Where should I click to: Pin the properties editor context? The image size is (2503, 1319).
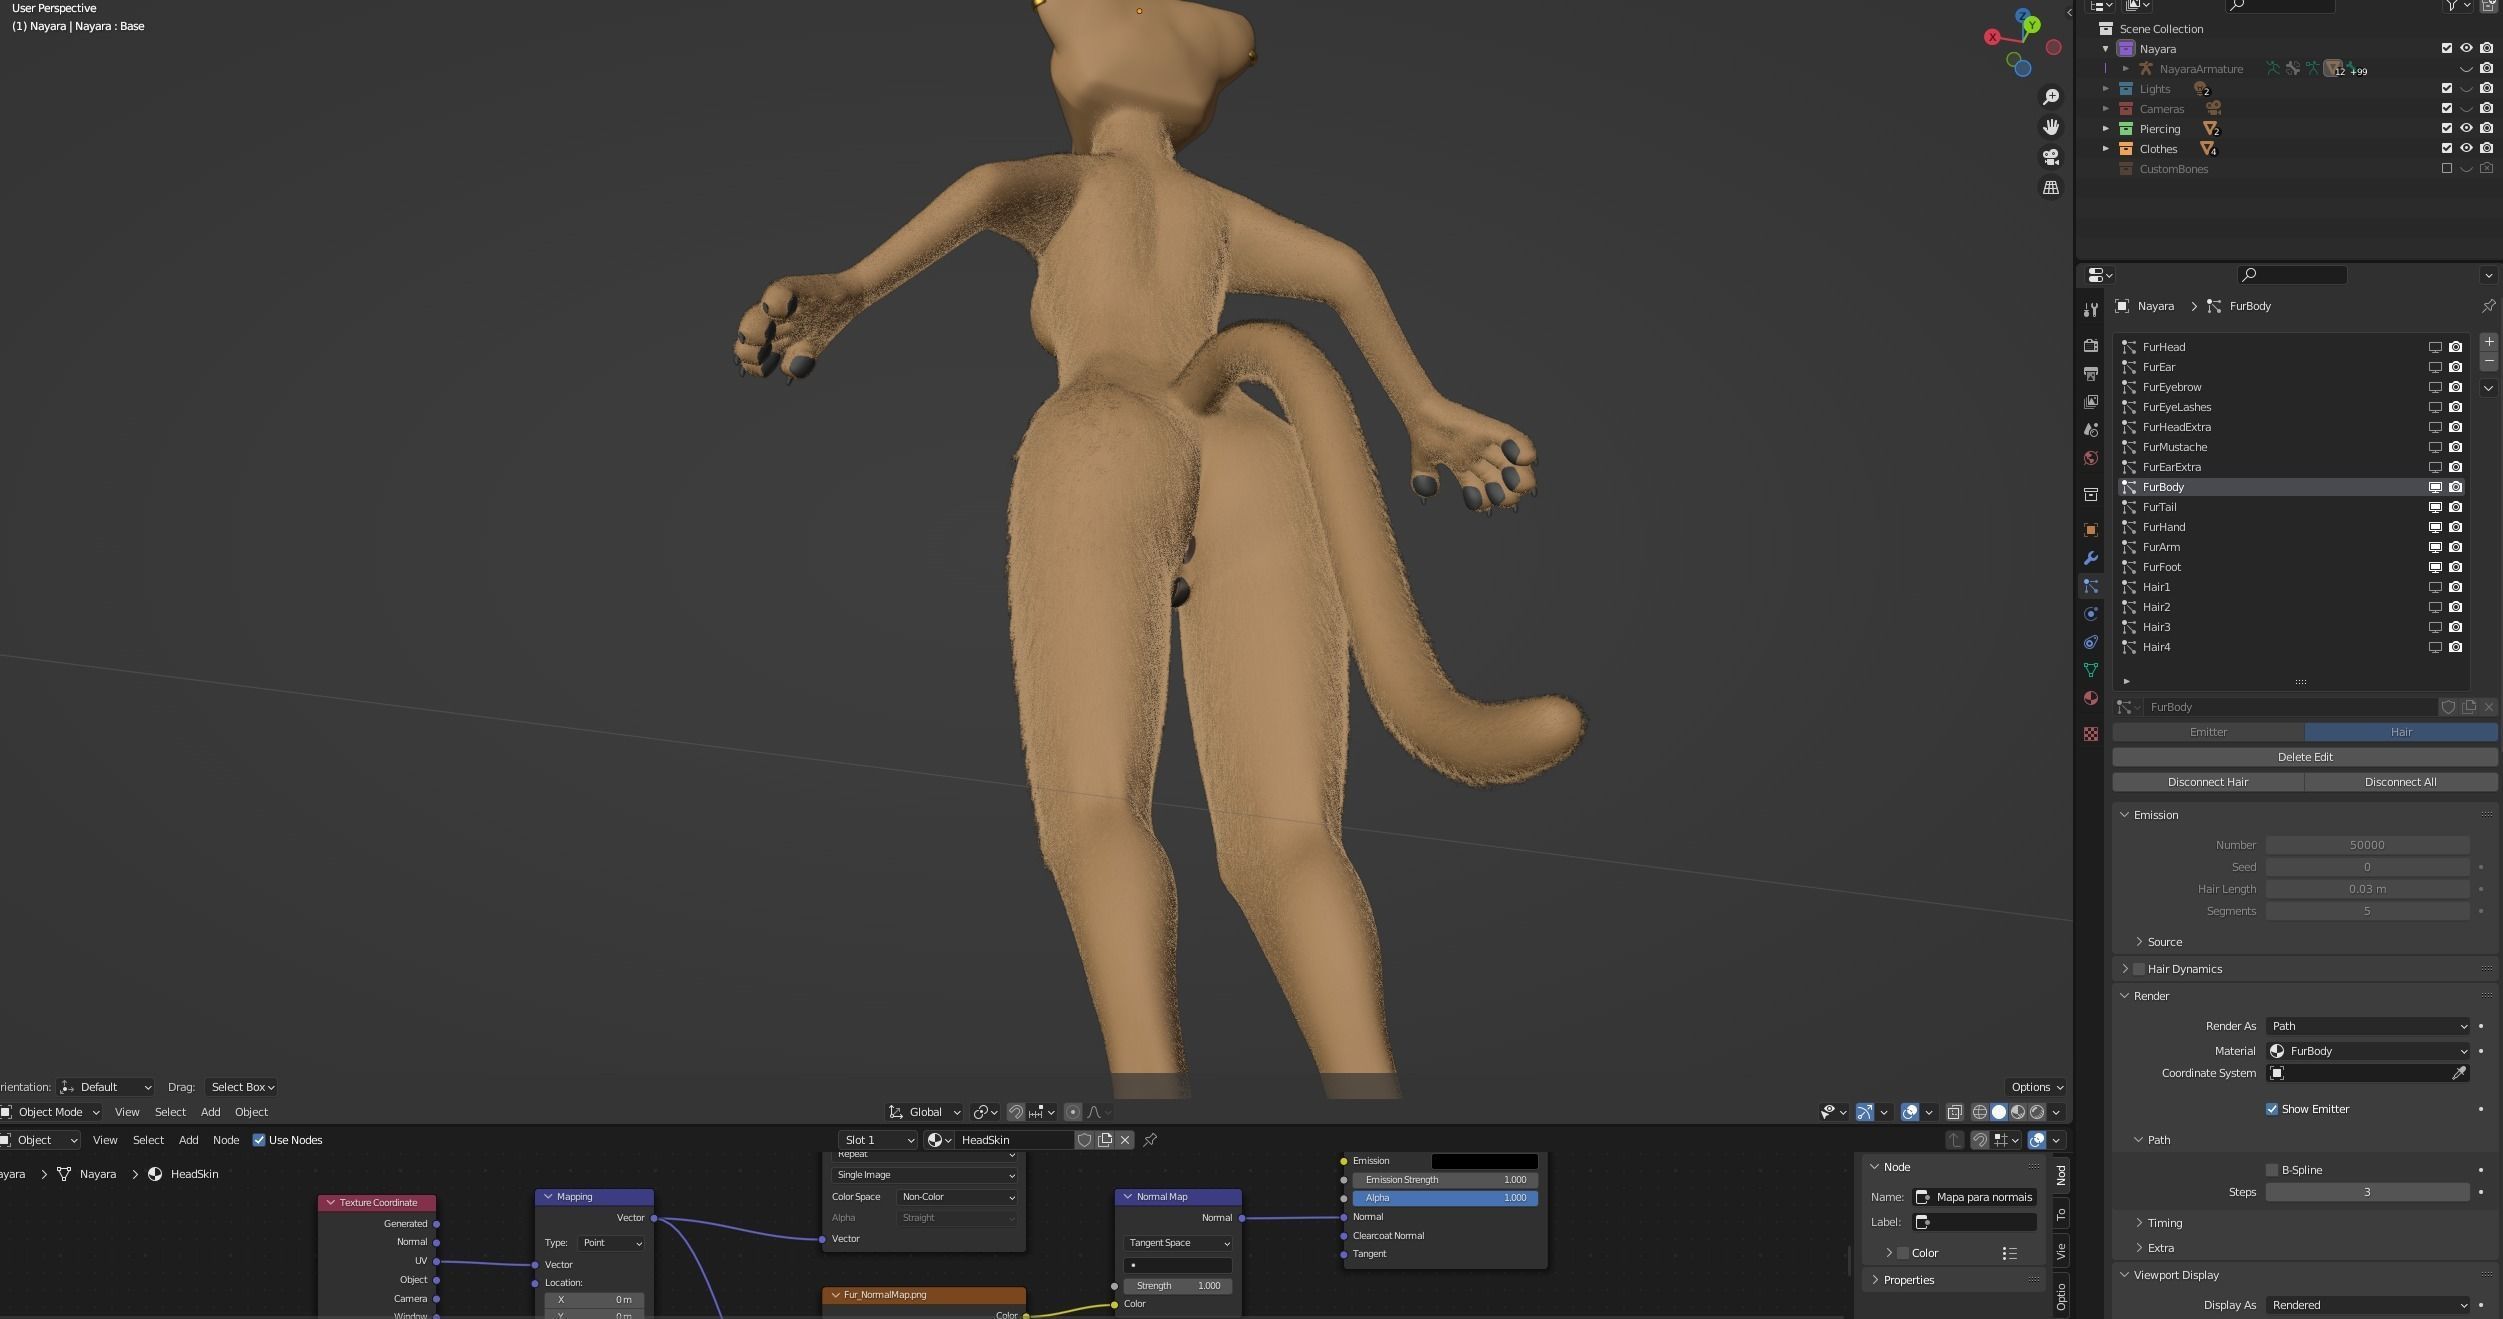[x=2488, y=306]
